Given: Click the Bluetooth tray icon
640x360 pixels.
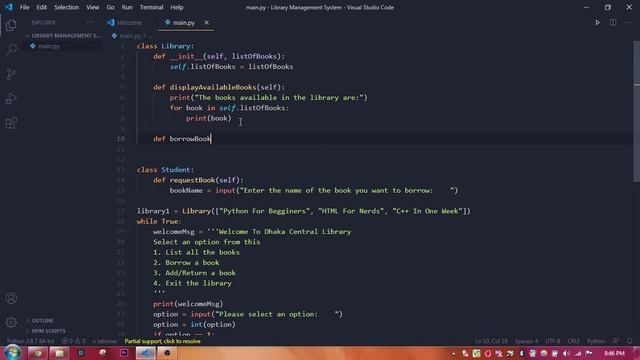Looking at the screenshot, I should 521,353.
